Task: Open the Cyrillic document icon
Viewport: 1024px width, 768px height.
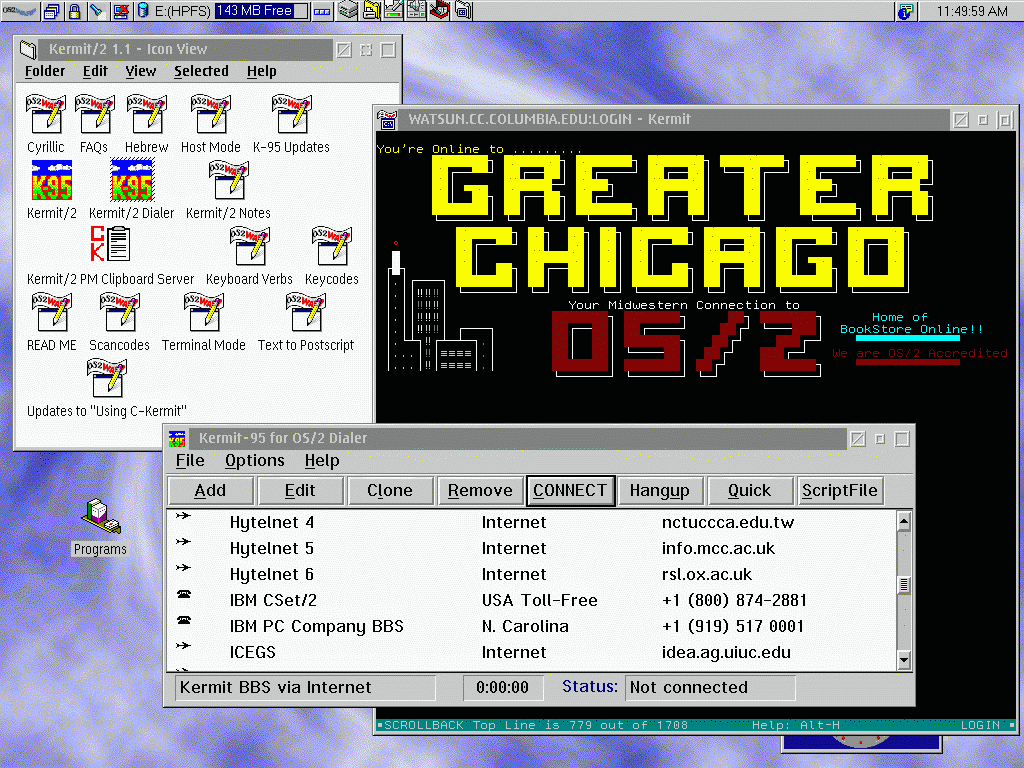Action: click(x=46, y=116)
